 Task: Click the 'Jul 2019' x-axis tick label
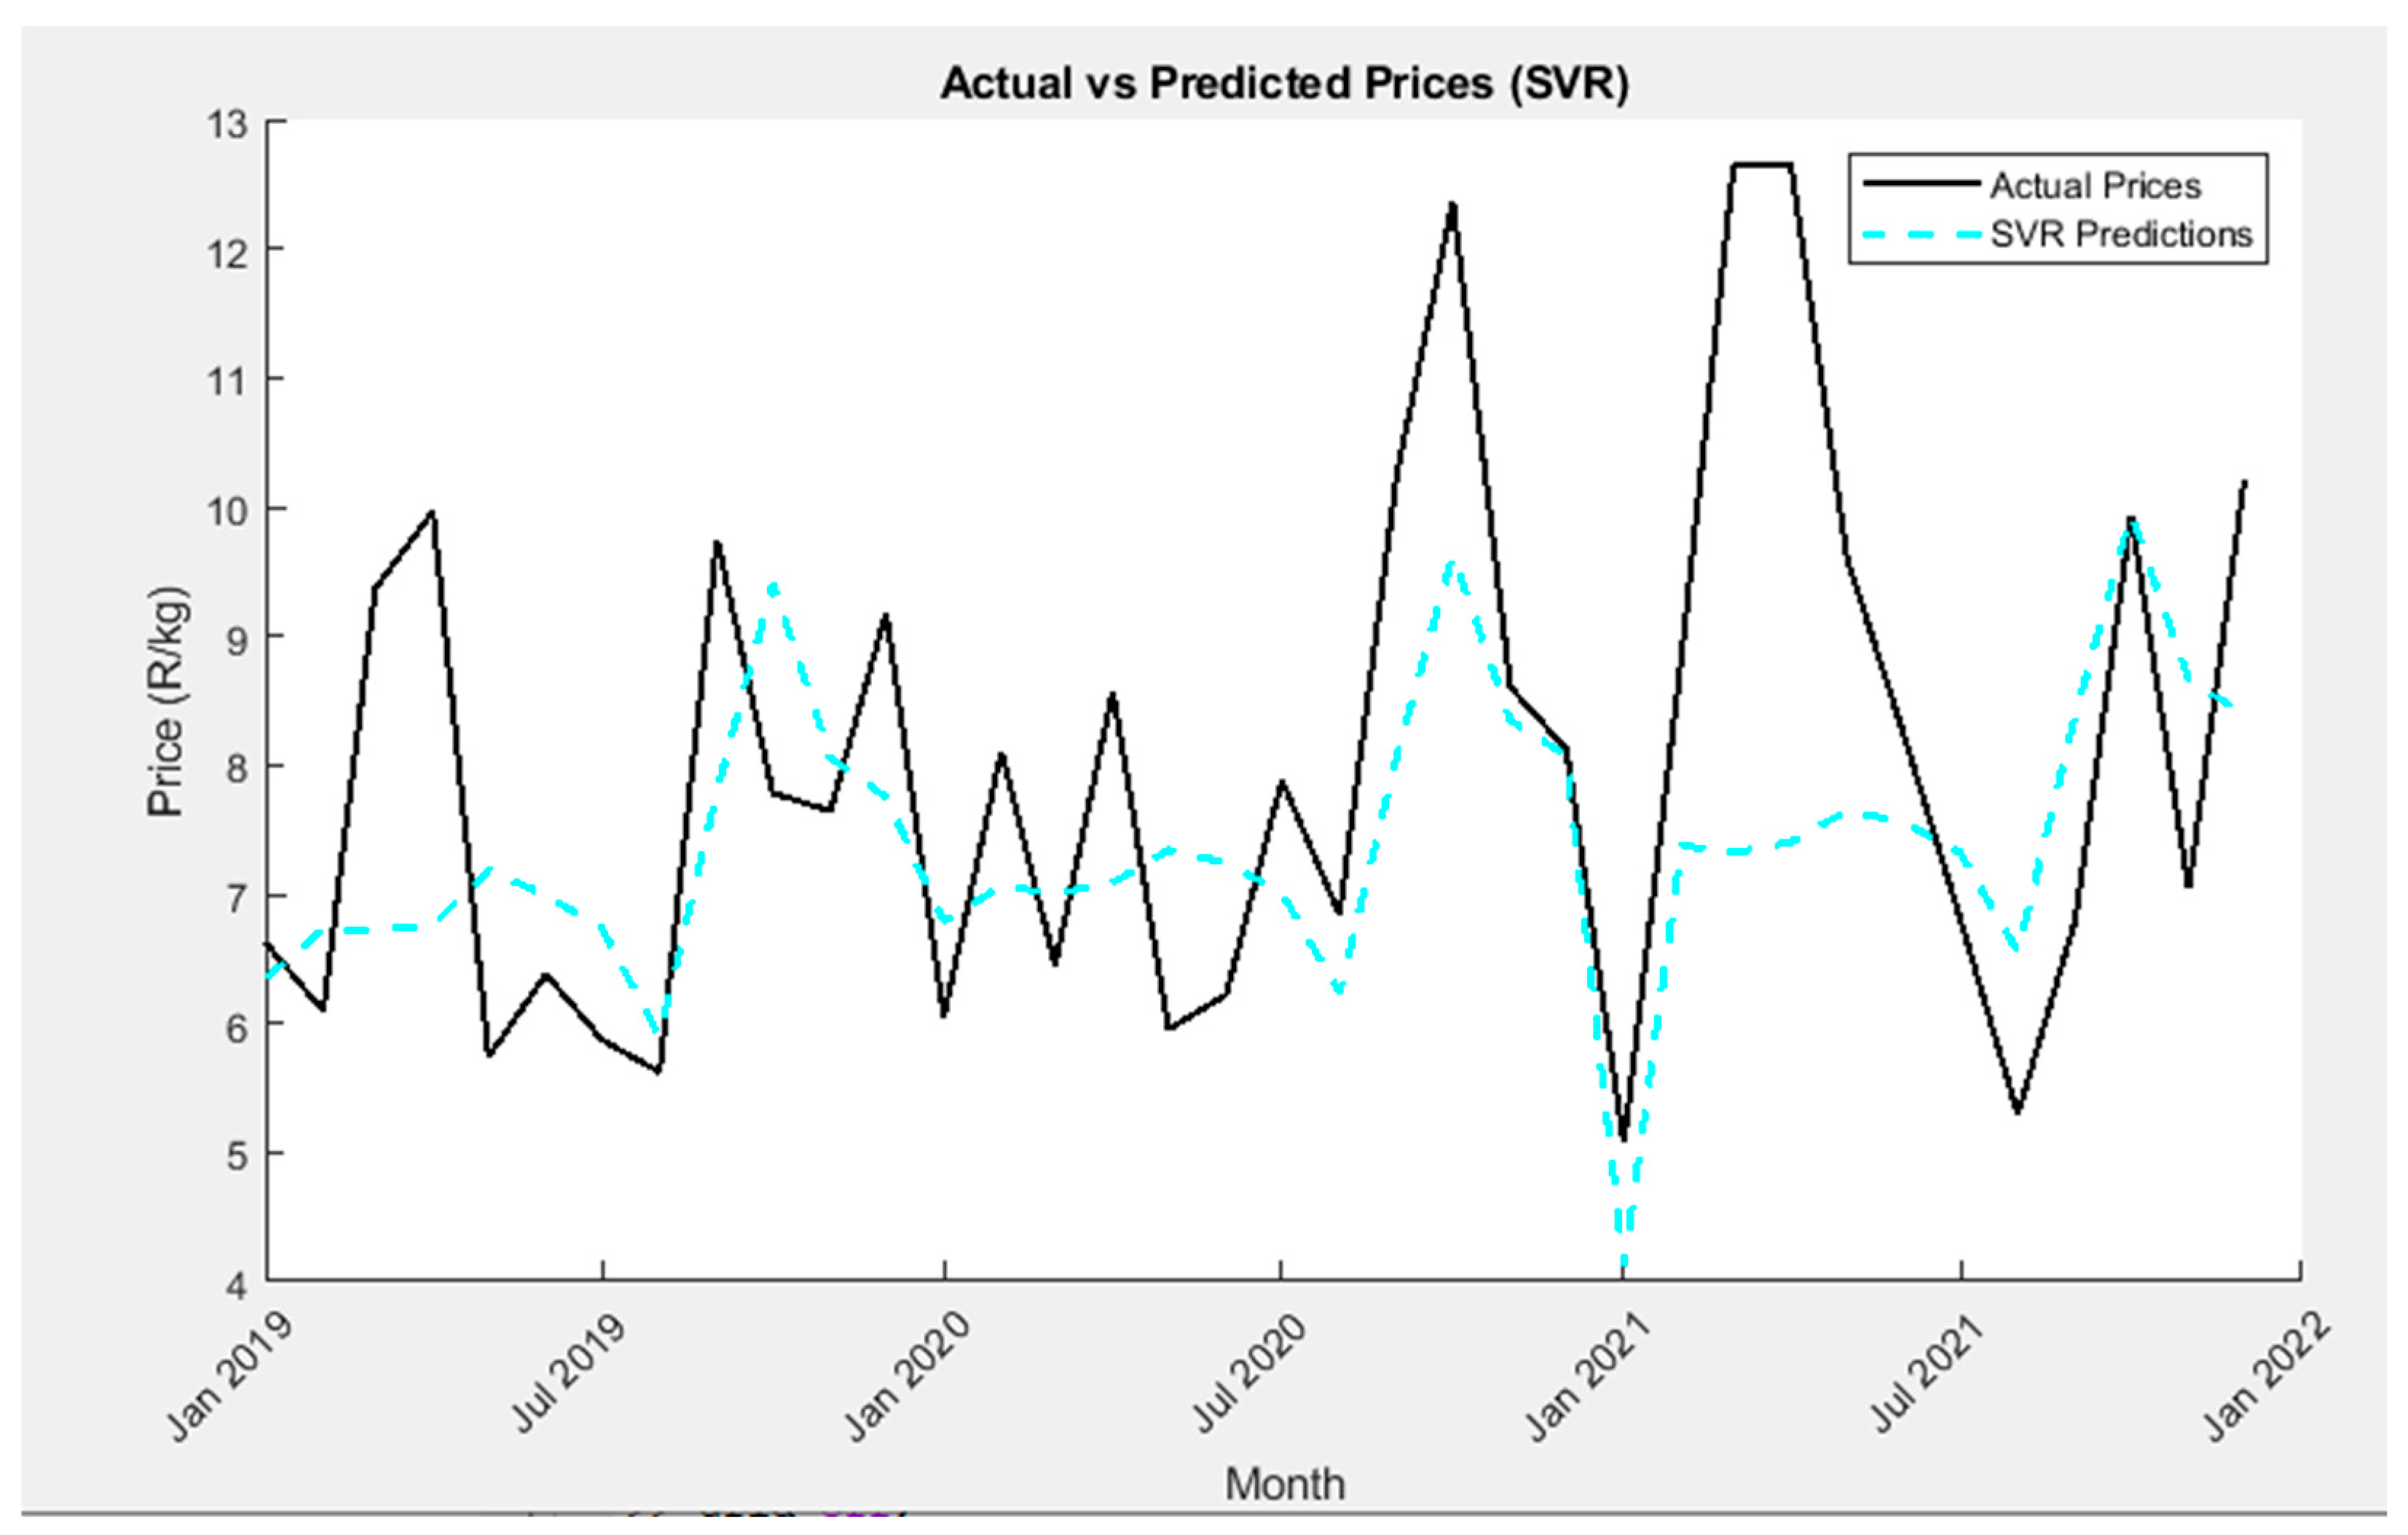[x=567, y=1373]
